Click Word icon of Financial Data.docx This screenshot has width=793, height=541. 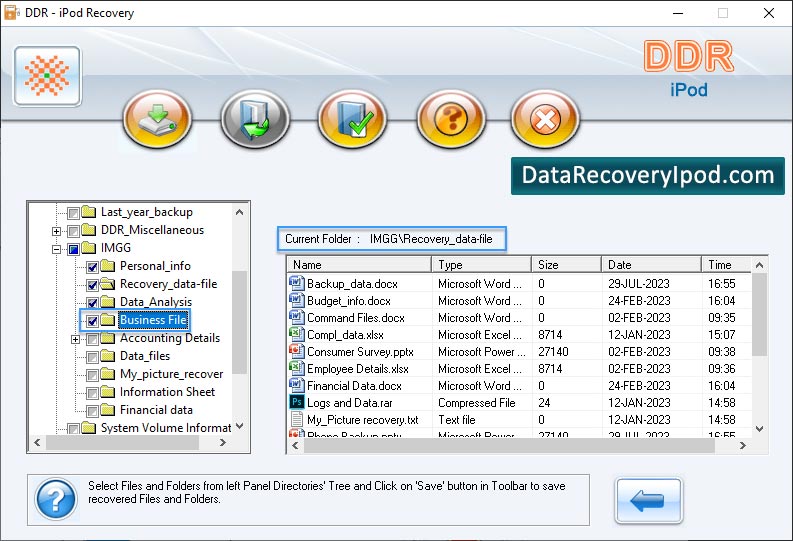pos(296,385)
